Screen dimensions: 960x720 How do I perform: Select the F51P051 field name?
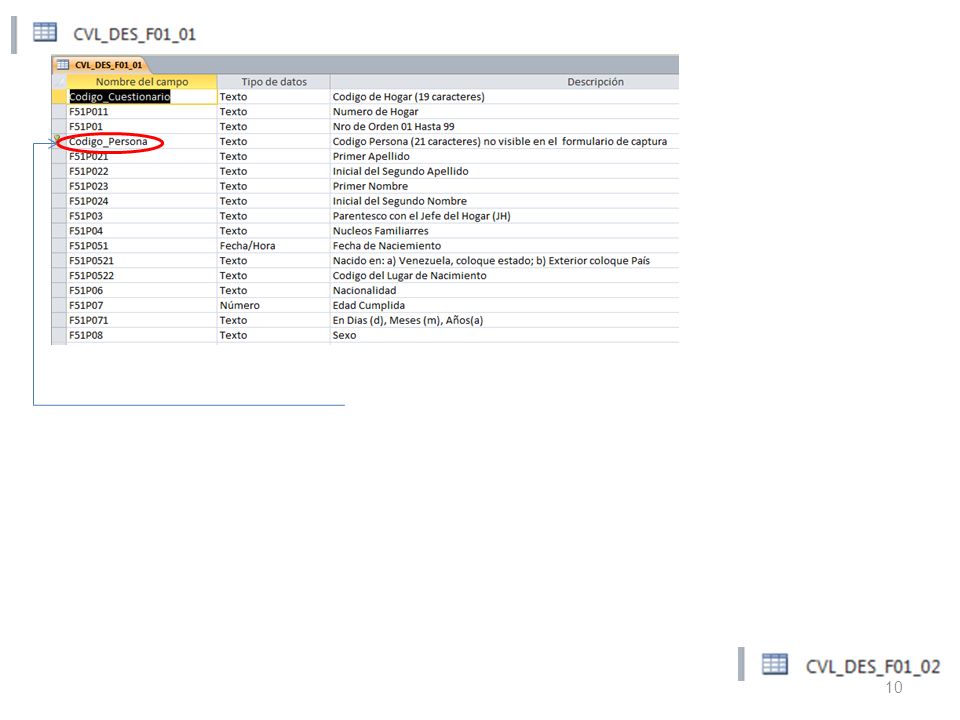89,246
